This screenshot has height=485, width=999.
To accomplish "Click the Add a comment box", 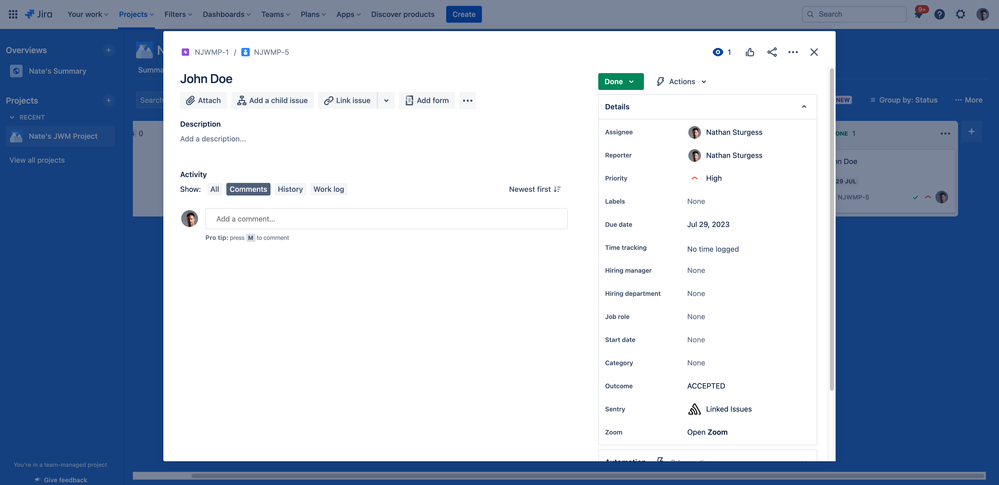I will coord(386,219).
